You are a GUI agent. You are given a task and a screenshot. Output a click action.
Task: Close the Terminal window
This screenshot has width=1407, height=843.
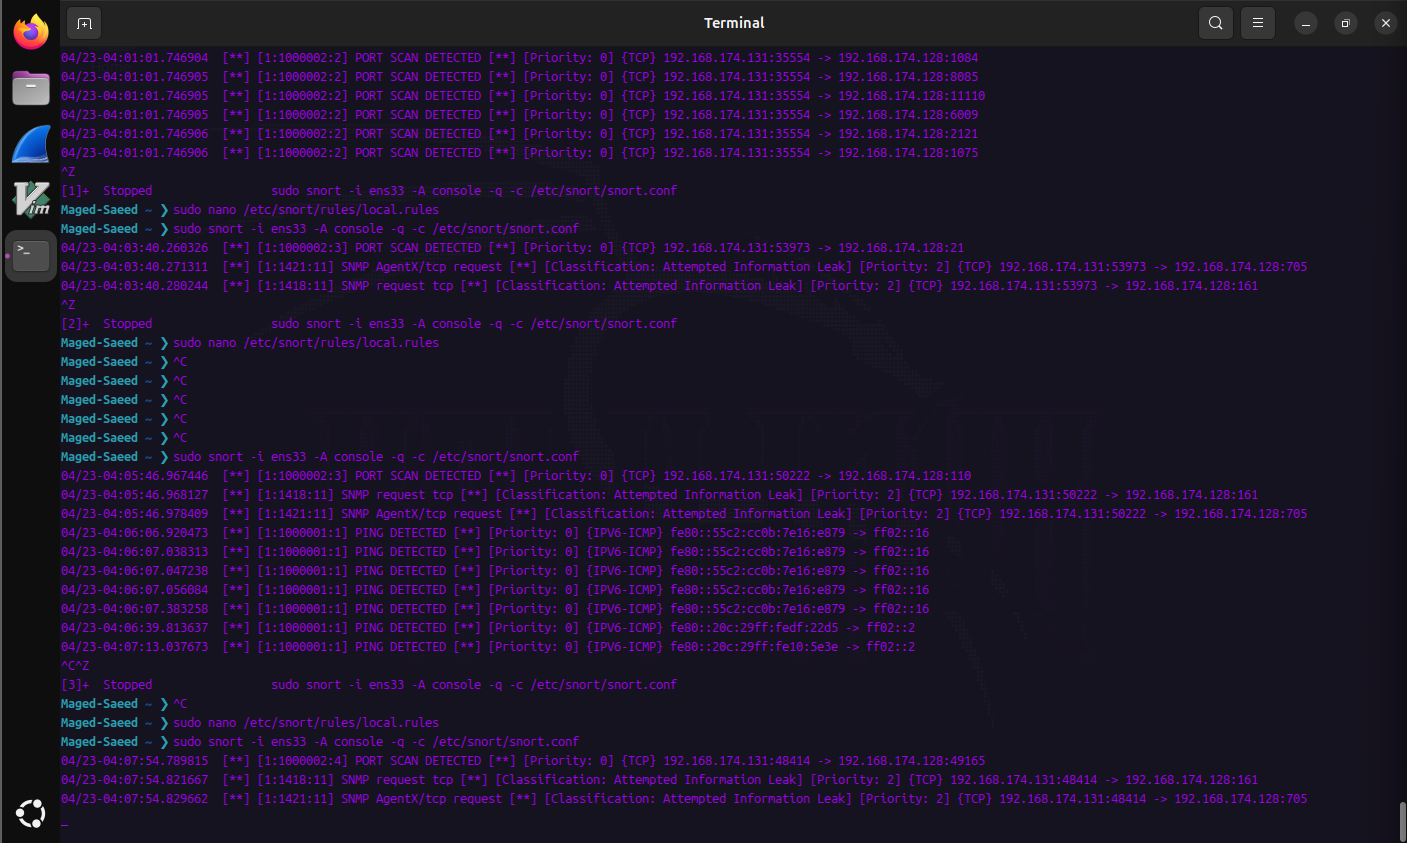coord(1385,23)
